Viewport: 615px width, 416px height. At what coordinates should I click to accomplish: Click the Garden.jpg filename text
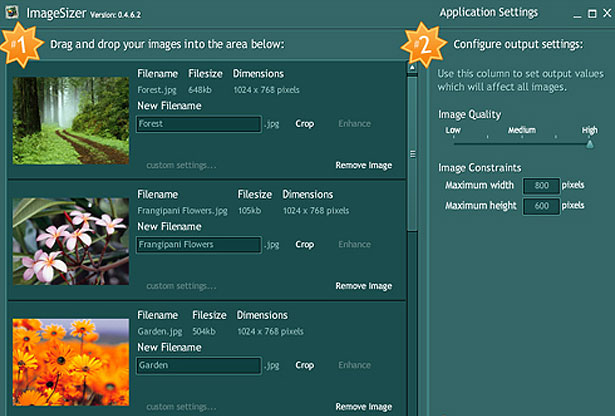coord(160,332)
